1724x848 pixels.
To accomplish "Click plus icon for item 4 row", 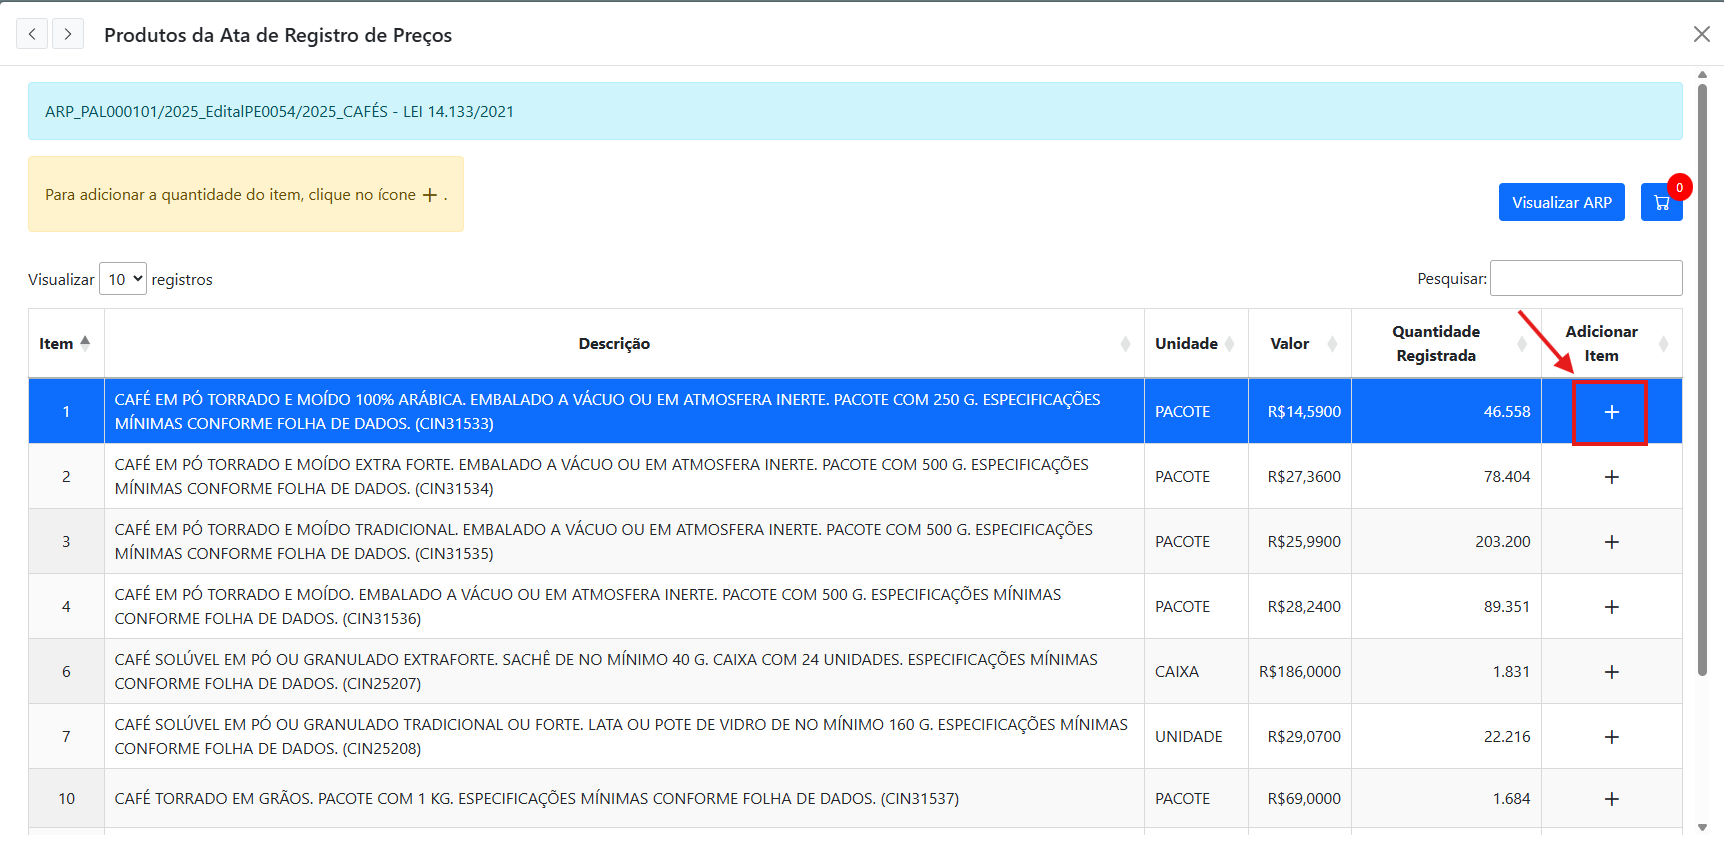I will click(x=1611, y=607).
